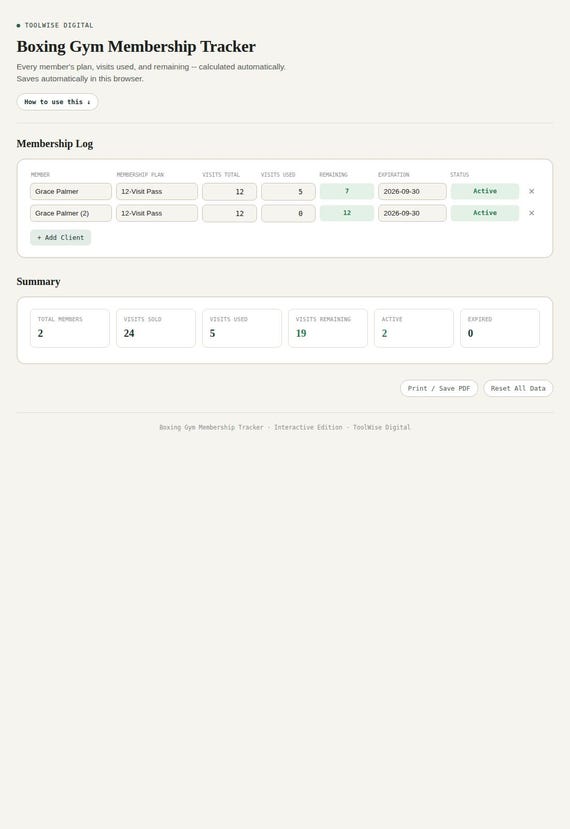Click Grace Palmer's Active status badge

tap(485, 191)
